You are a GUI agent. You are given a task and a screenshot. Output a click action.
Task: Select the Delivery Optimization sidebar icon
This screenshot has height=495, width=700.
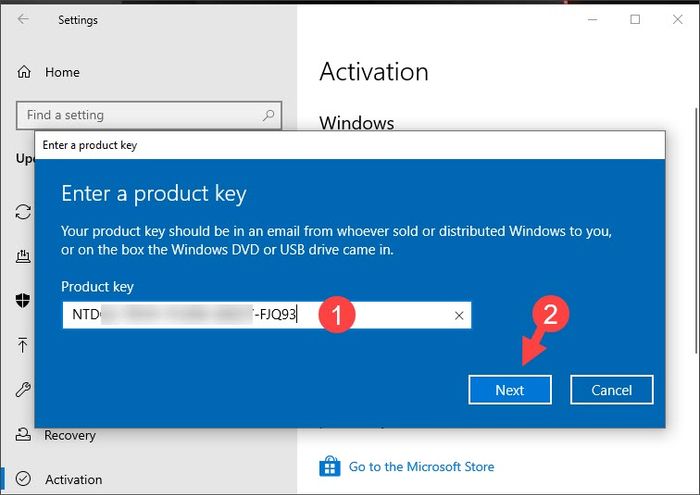(x=23, y=255)
